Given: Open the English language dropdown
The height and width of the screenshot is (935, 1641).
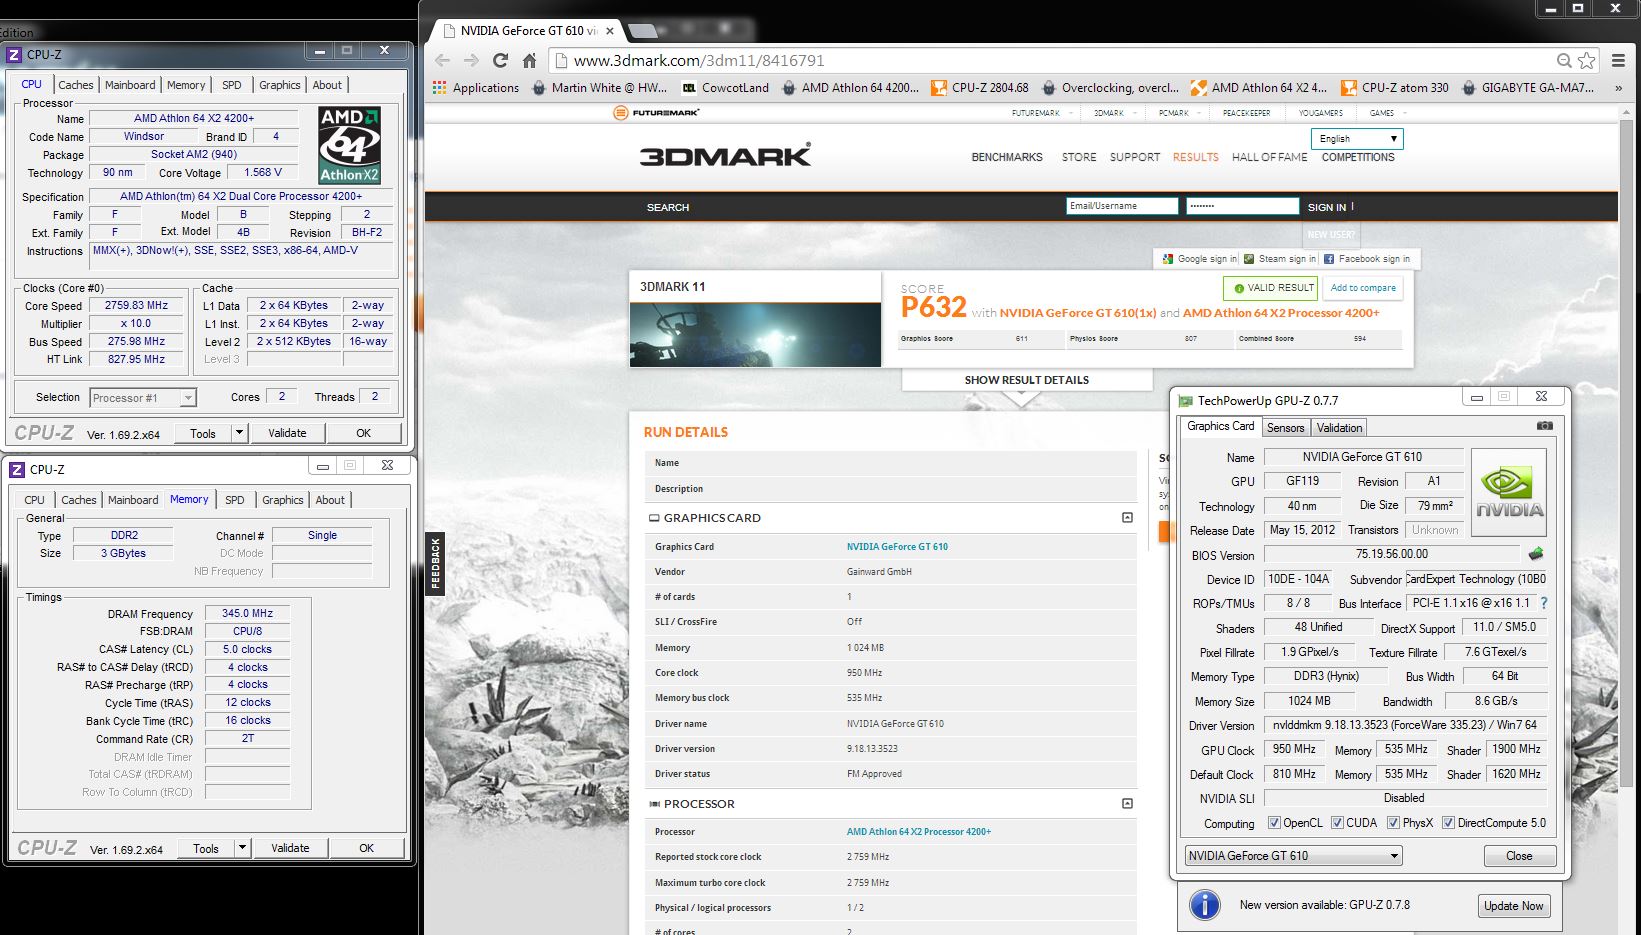Looking at the screenshot, I should click(1357, 139).
